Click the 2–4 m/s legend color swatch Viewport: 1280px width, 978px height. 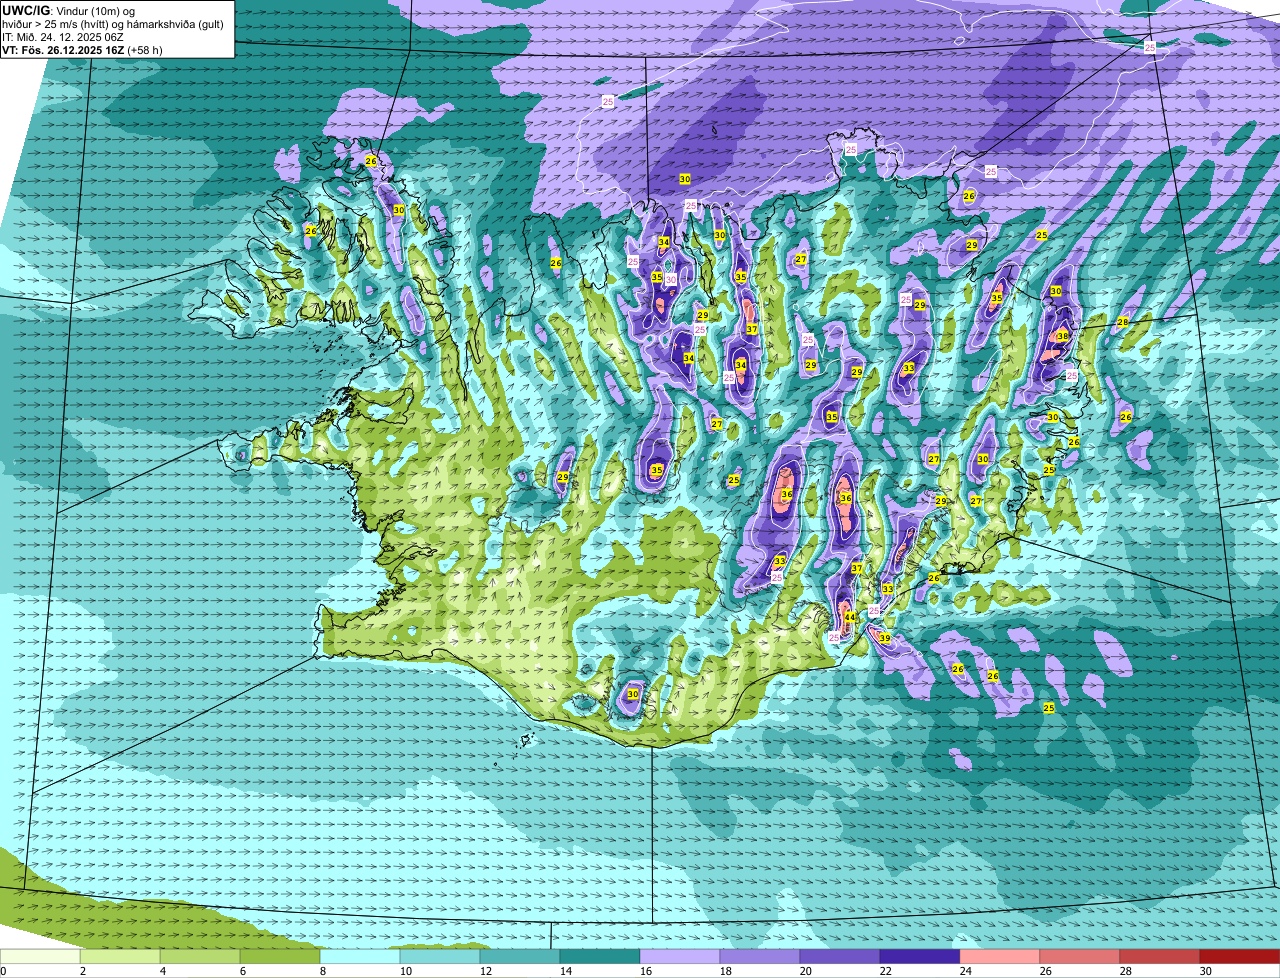coord(120,956)
